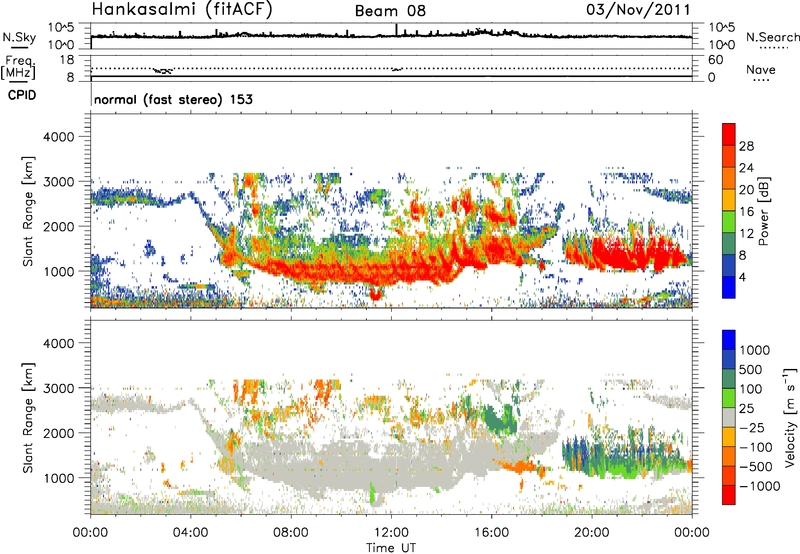
Task: Click the -25 value on Velocity colorbar
Action: pos(752,427)
